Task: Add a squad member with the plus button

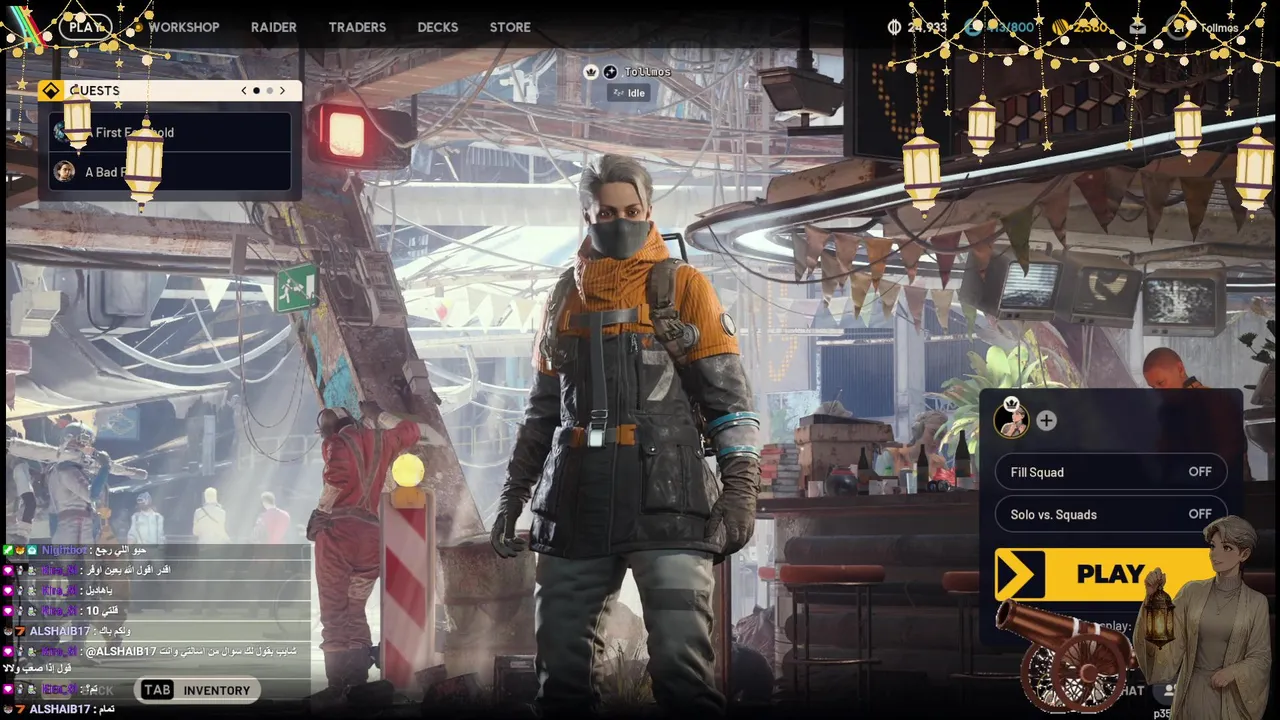Action: (x=1046, y=421)
